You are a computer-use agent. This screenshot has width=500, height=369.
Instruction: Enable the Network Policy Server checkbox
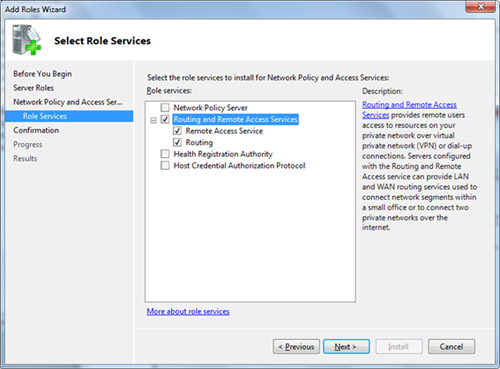point(165,108)
